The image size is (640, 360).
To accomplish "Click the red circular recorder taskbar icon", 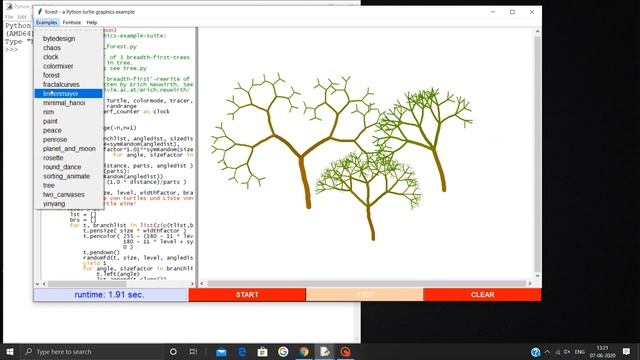I will point(346,351).
